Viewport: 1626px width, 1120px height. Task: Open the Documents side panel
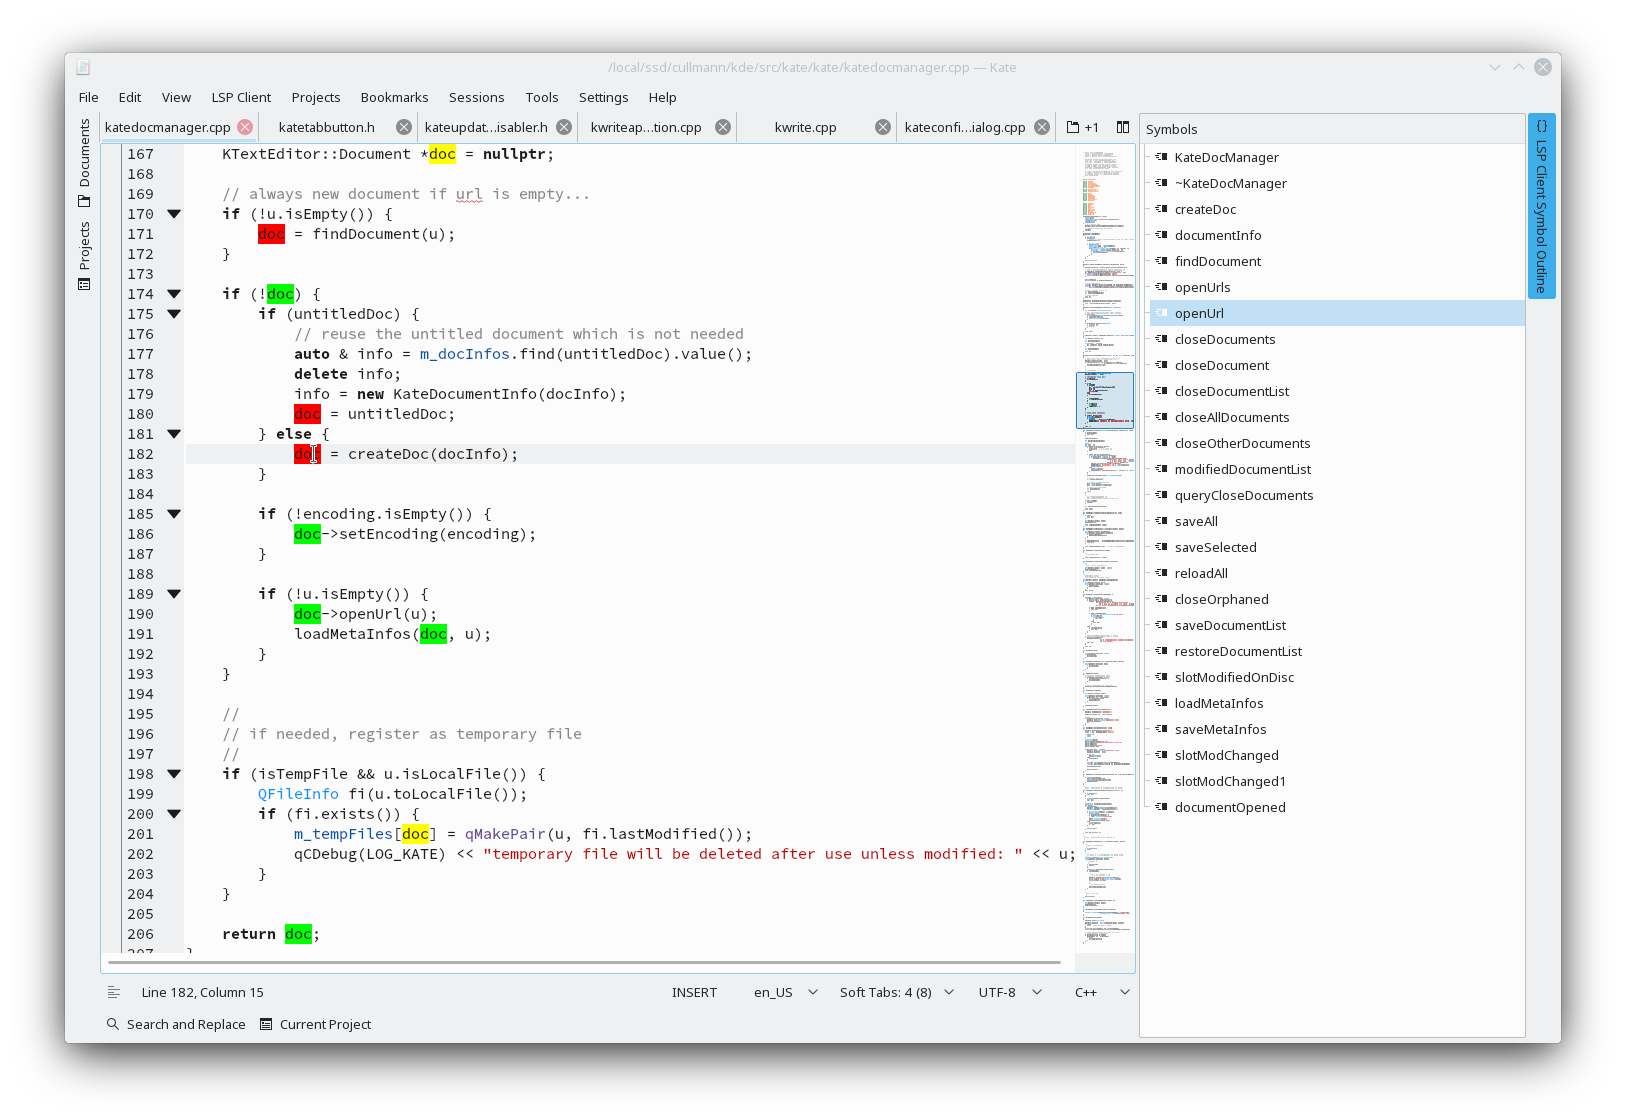[84, 162]
